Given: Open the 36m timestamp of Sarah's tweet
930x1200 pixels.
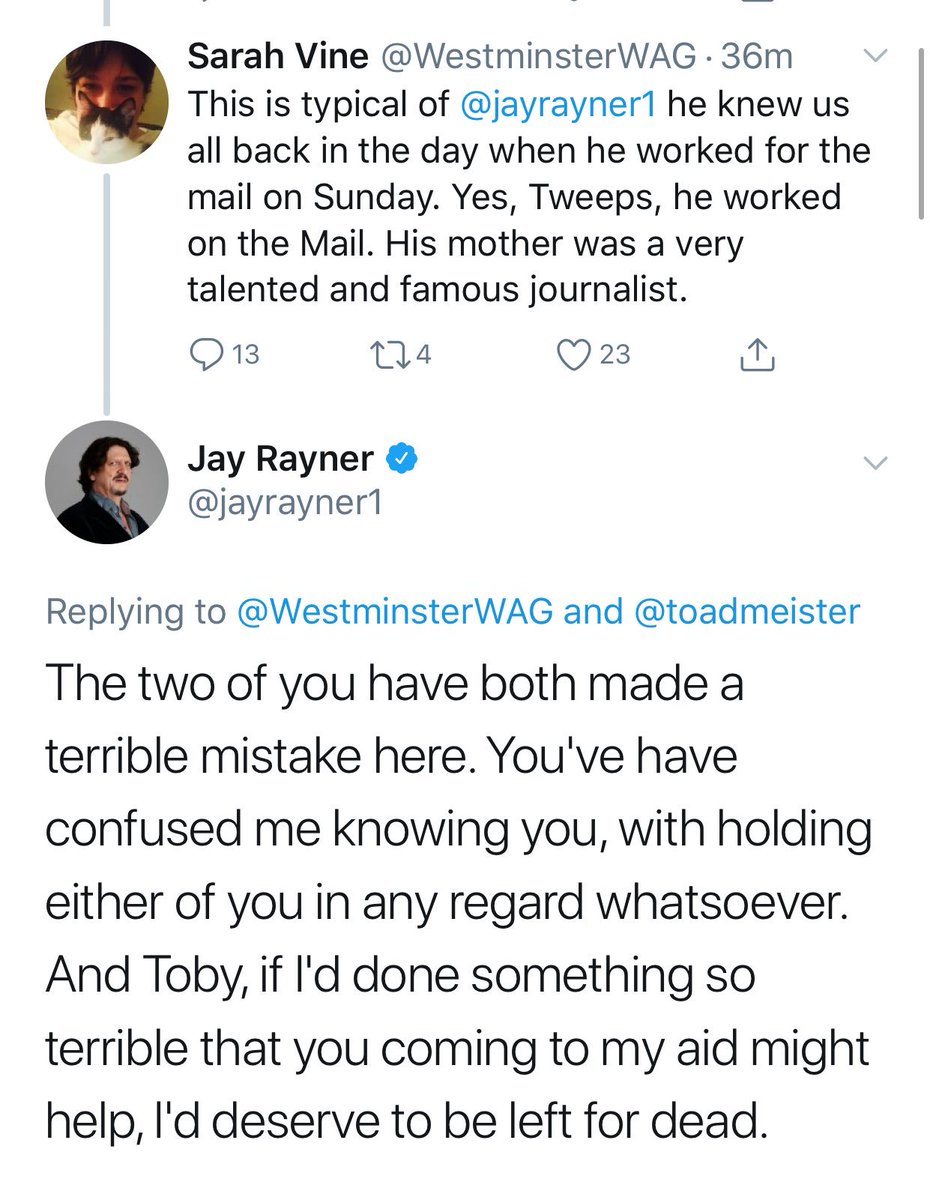Looking at the screenshot, I should 756,57.
